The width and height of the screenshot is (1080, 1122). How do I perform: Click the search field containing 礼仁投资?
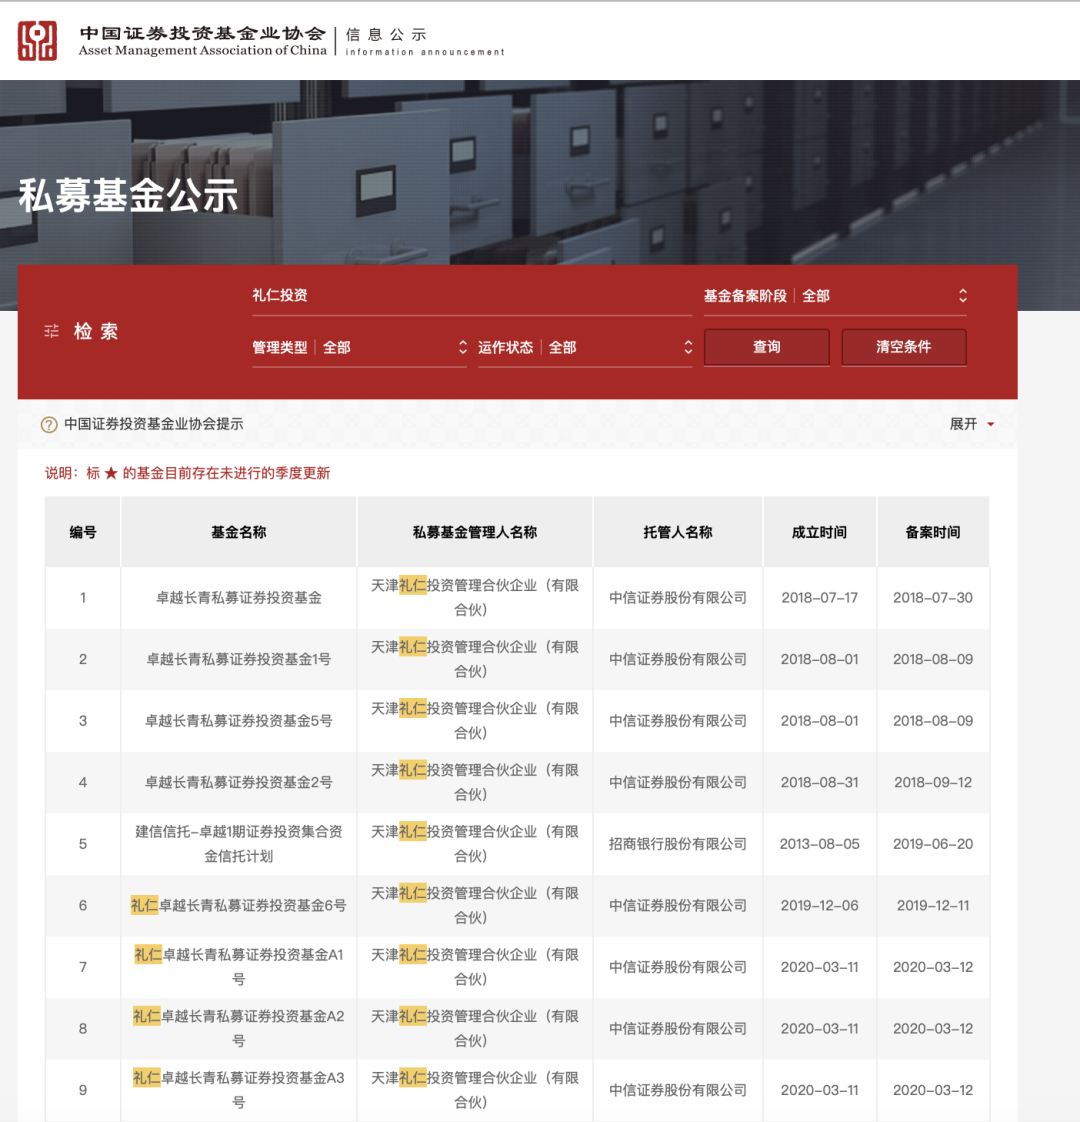pos(472,296)
